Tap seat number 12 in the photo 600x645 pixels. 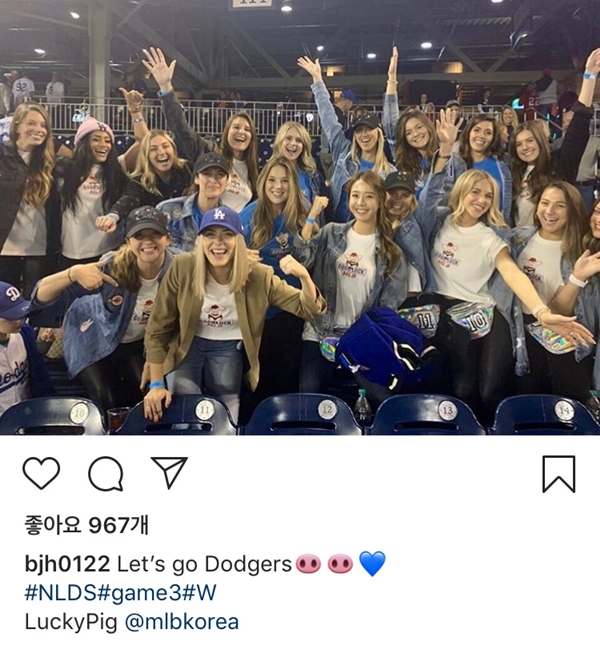point(327,409)
